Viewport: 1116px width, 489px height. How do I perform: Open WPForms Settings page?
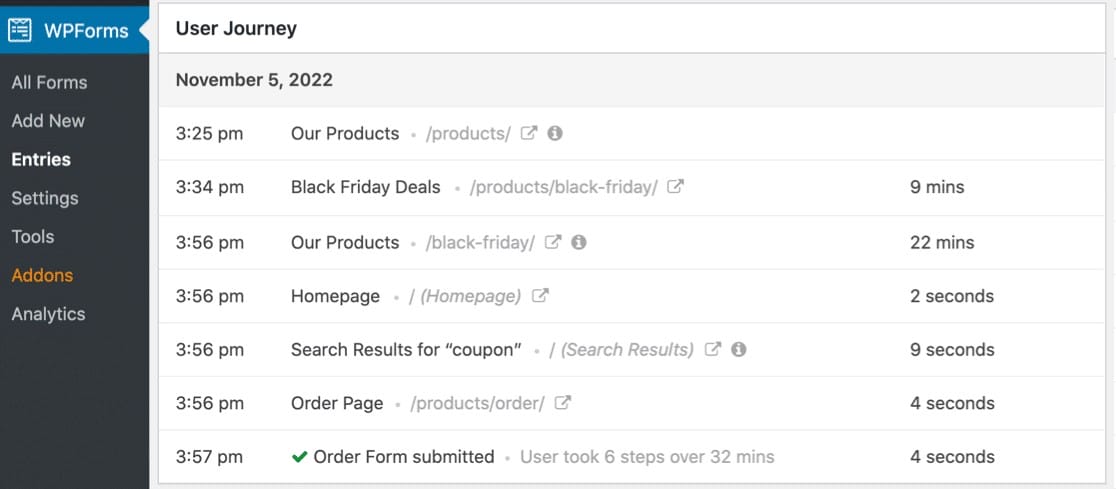click(45, 198)
